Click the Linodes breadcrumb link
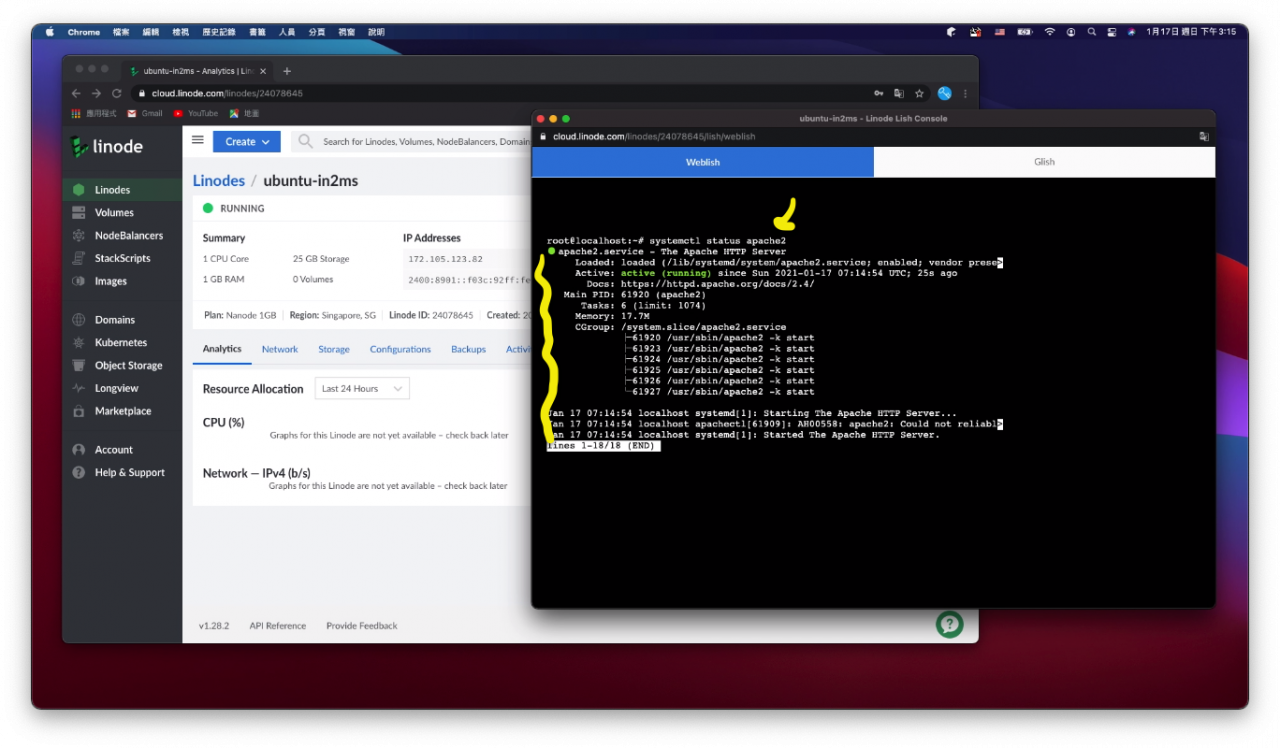 [219, 181]
